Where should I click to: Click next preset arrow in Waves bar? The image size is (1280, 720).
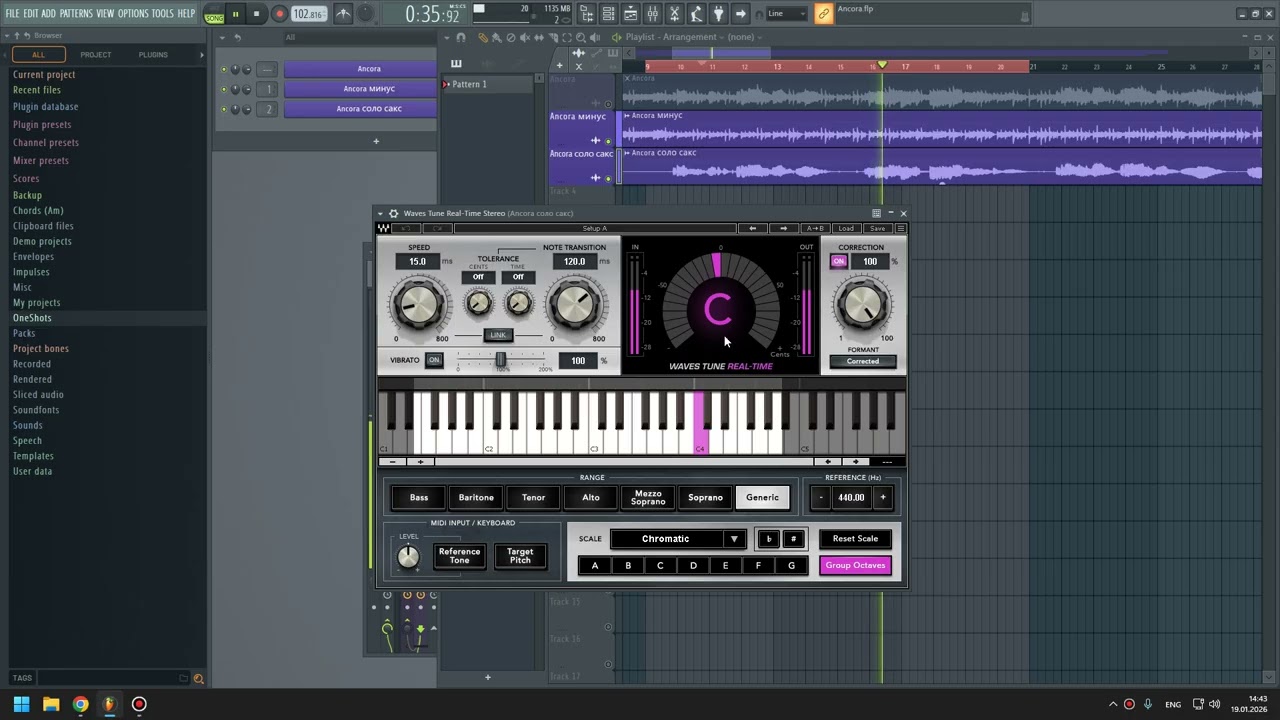click(783, 228)
